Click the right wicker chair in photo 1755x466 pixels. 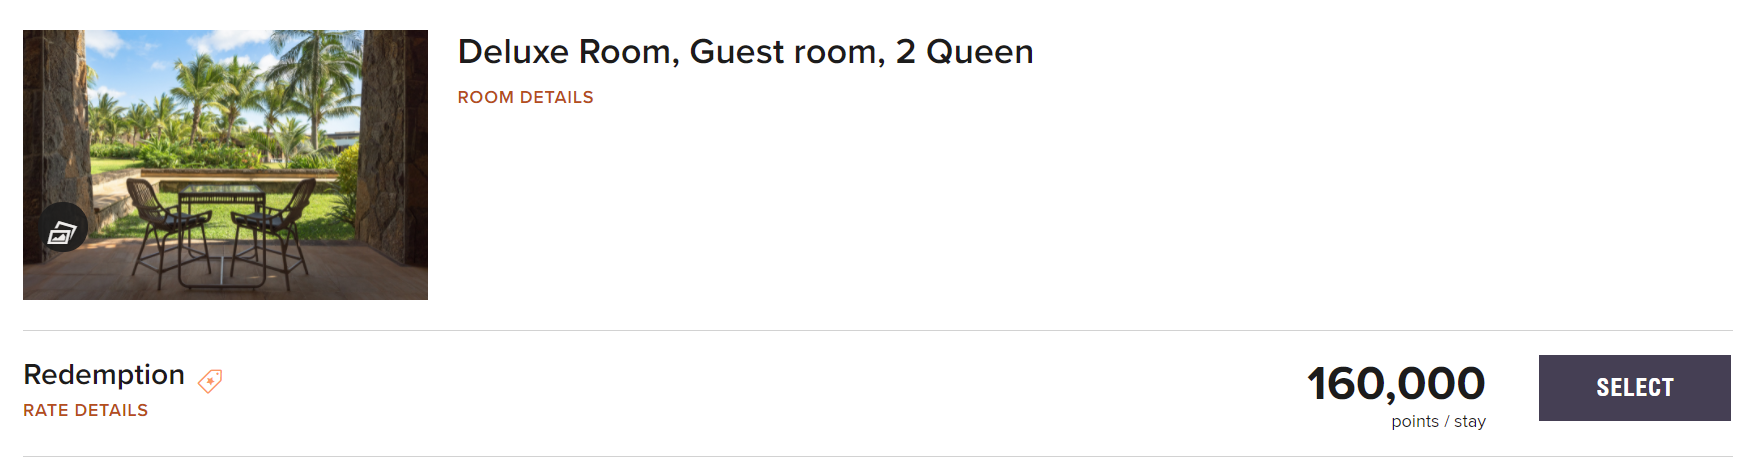click(x=280, y=225)
